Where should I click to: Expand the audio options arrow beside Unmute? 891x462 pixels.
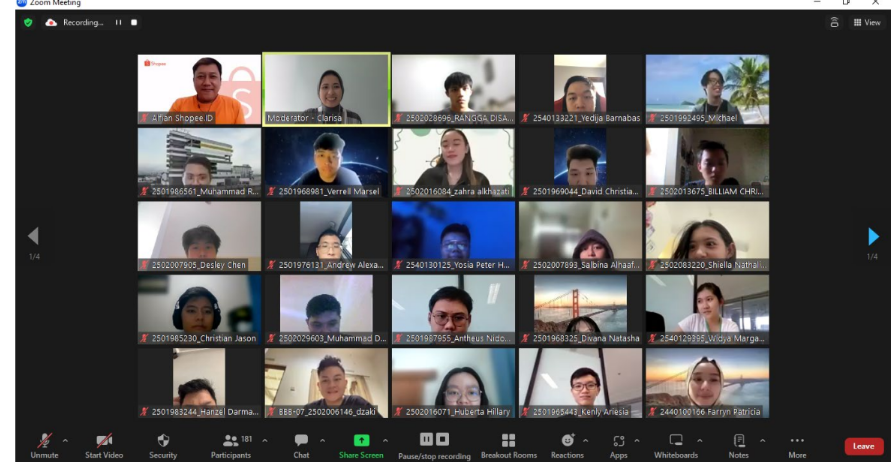point(66,440)
